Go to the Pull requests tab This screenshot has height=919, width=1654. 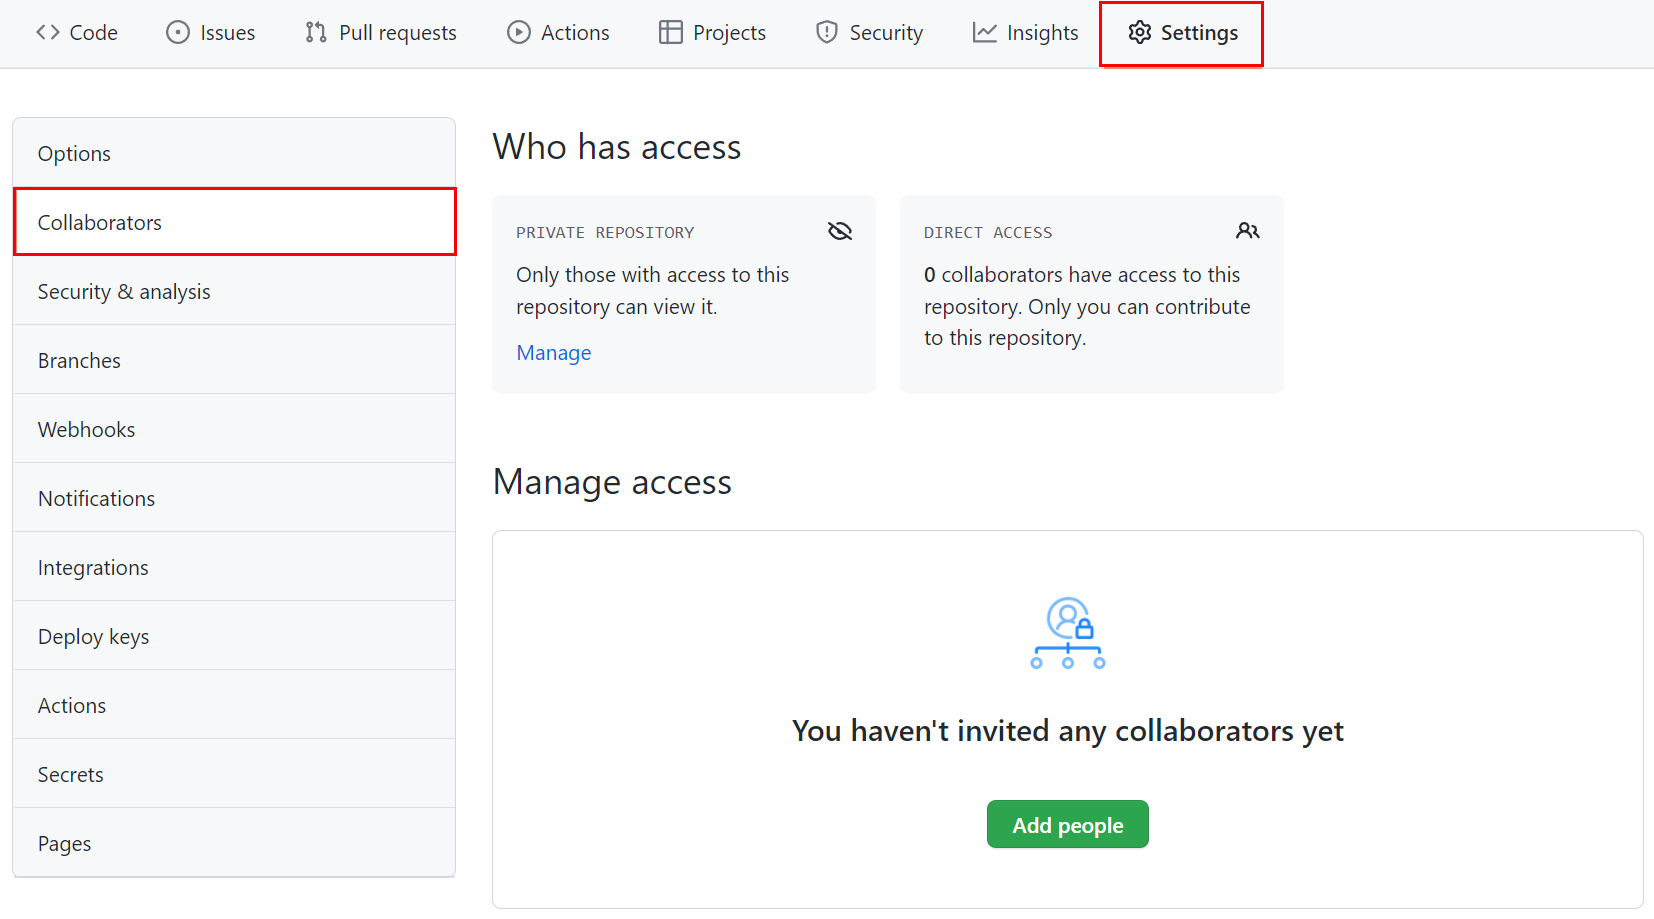pos(381,32)
